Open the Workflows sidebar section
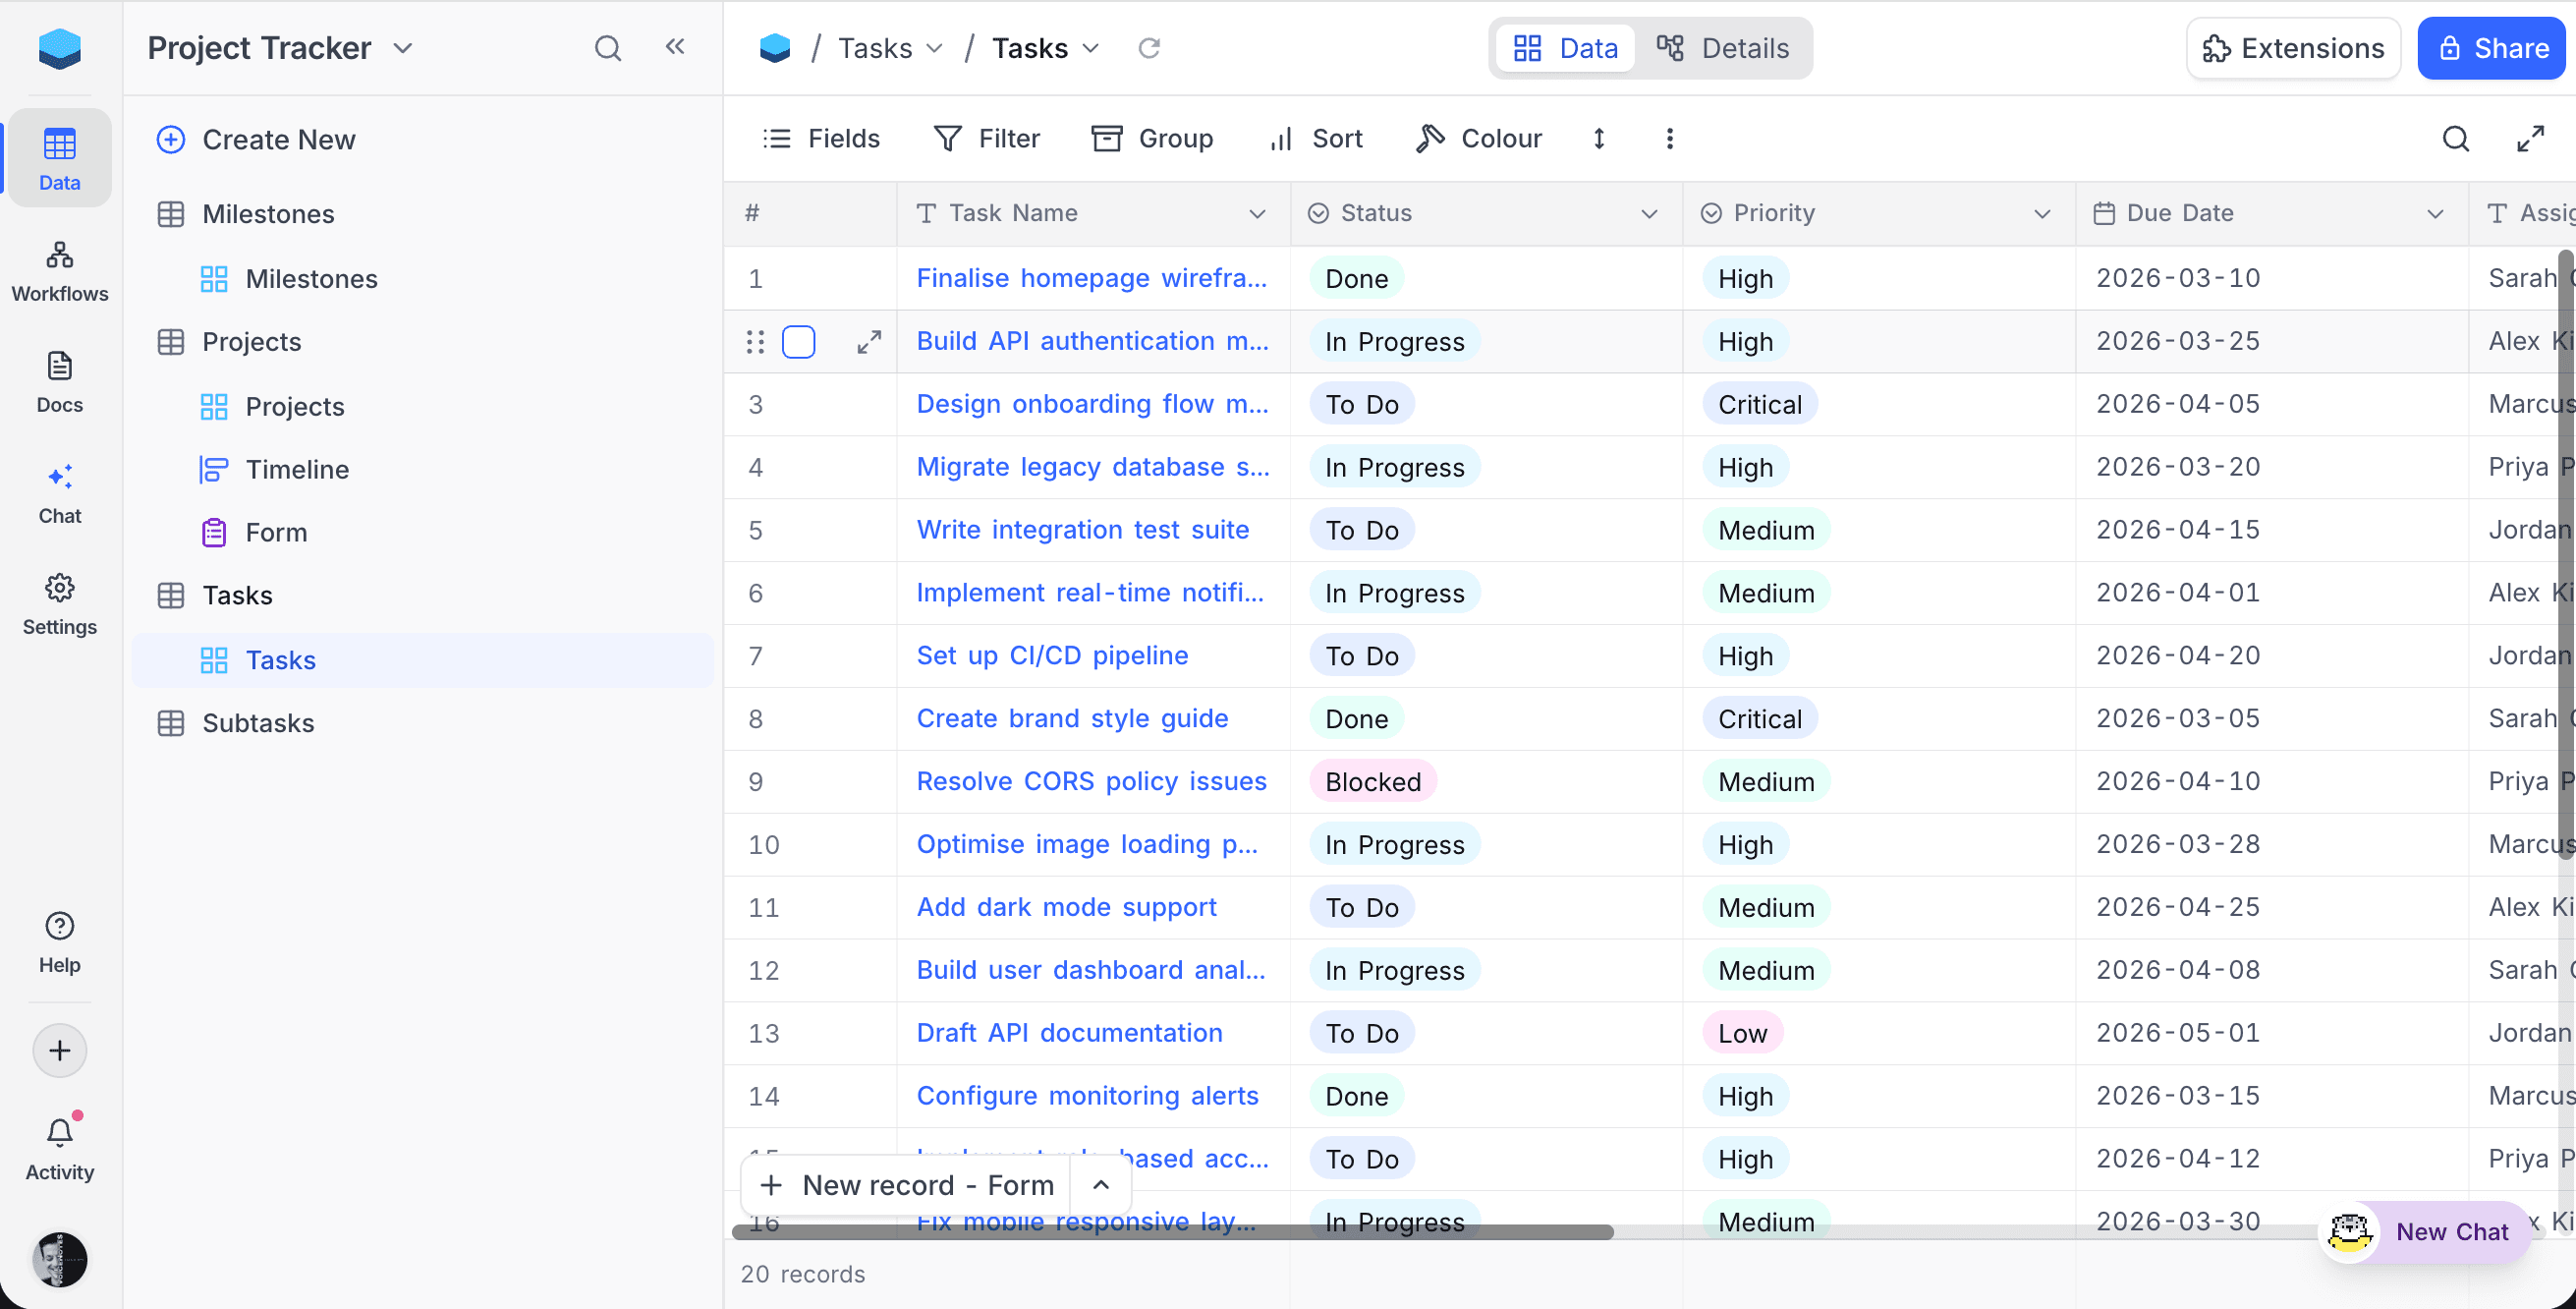 click(x=59, y=271)
